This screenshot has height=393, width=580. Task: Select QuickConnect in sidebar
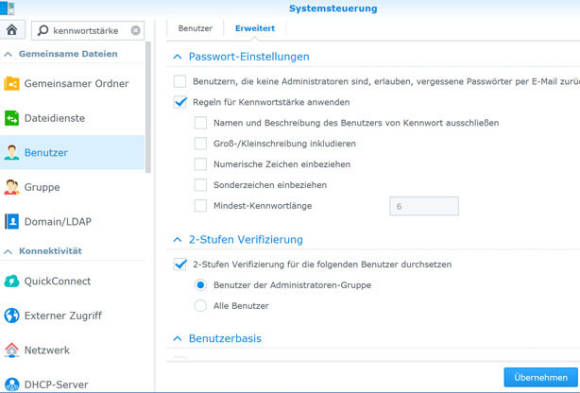coord(72,281)
